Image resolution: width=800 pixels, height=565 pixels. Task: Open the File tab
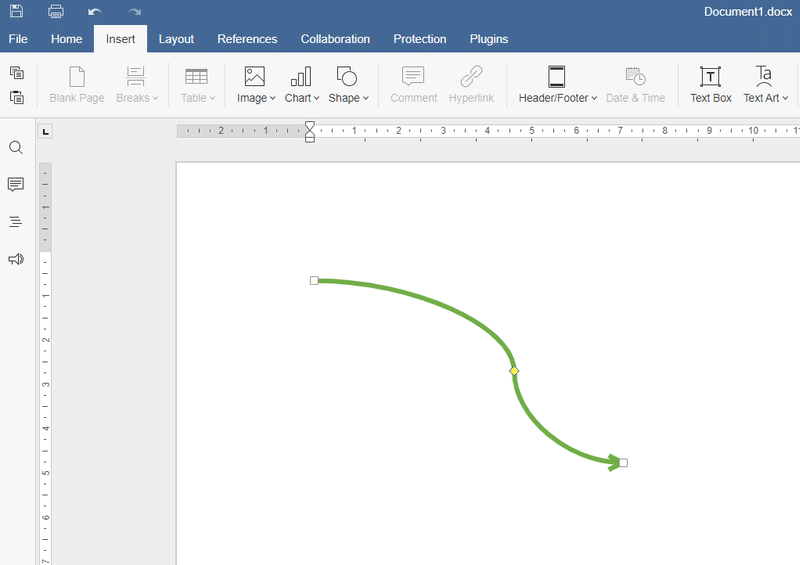tap(18, 39)
